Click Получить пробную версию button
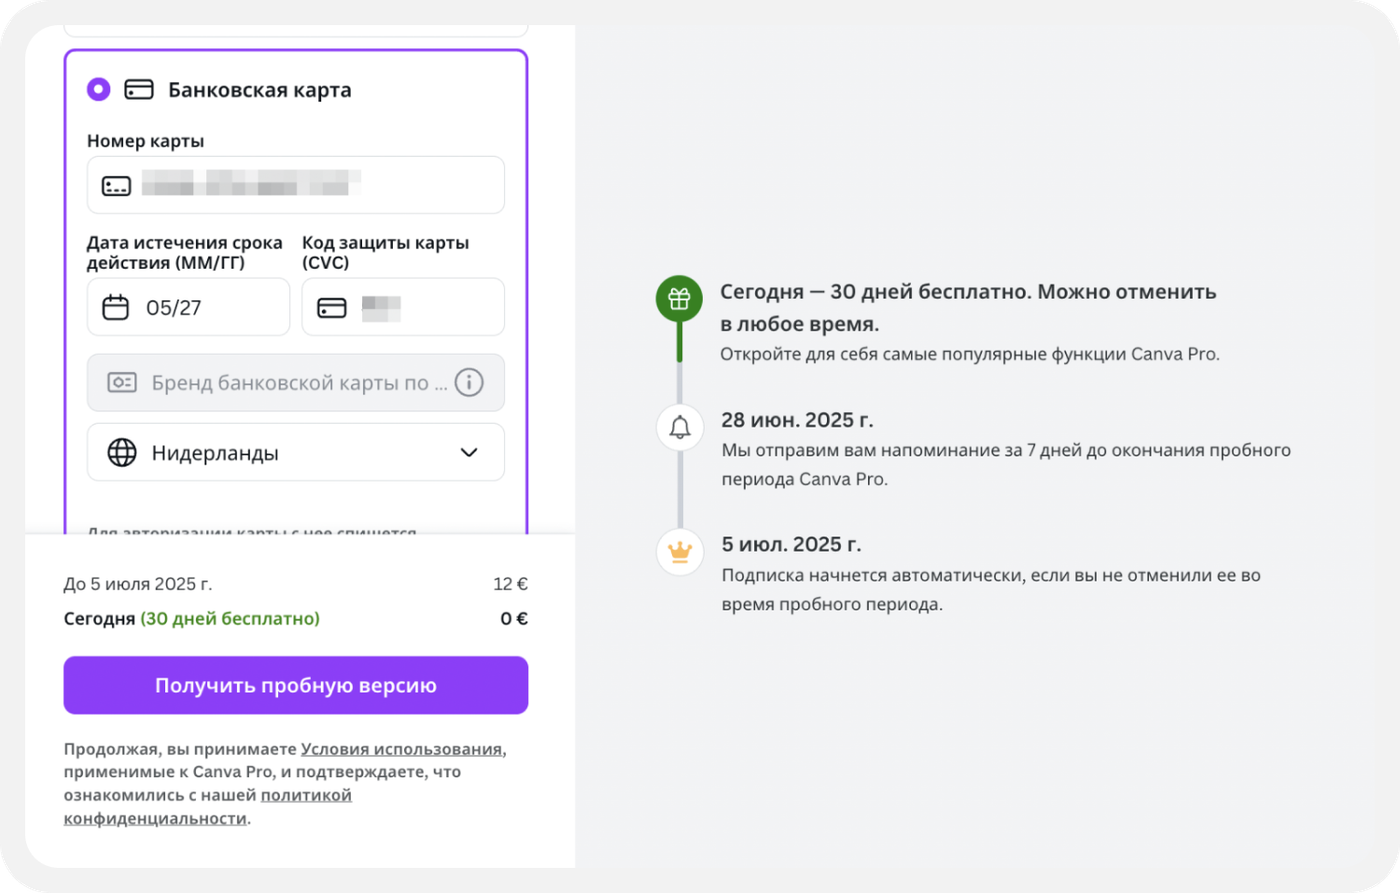1400x893 pixels. coord(296,685)
